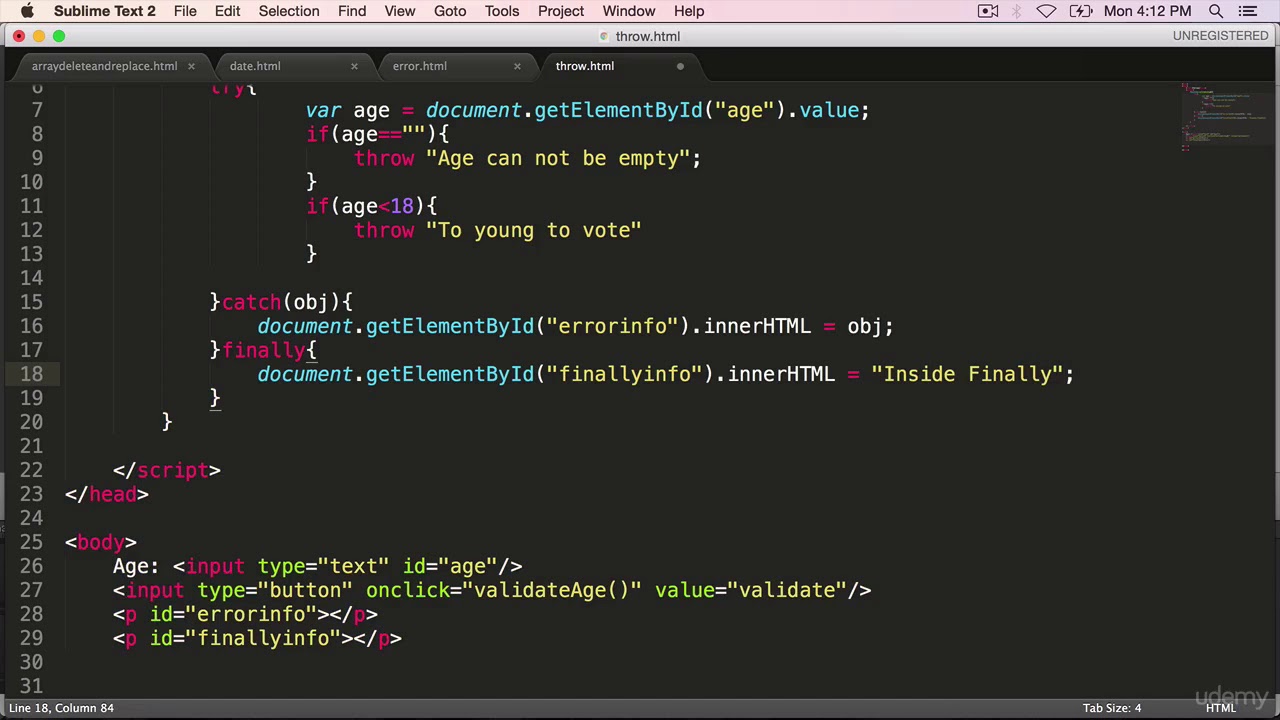Close the arraydeleteandreplace.html tab
Screen dimensions: 1280x720
[191, 66]
